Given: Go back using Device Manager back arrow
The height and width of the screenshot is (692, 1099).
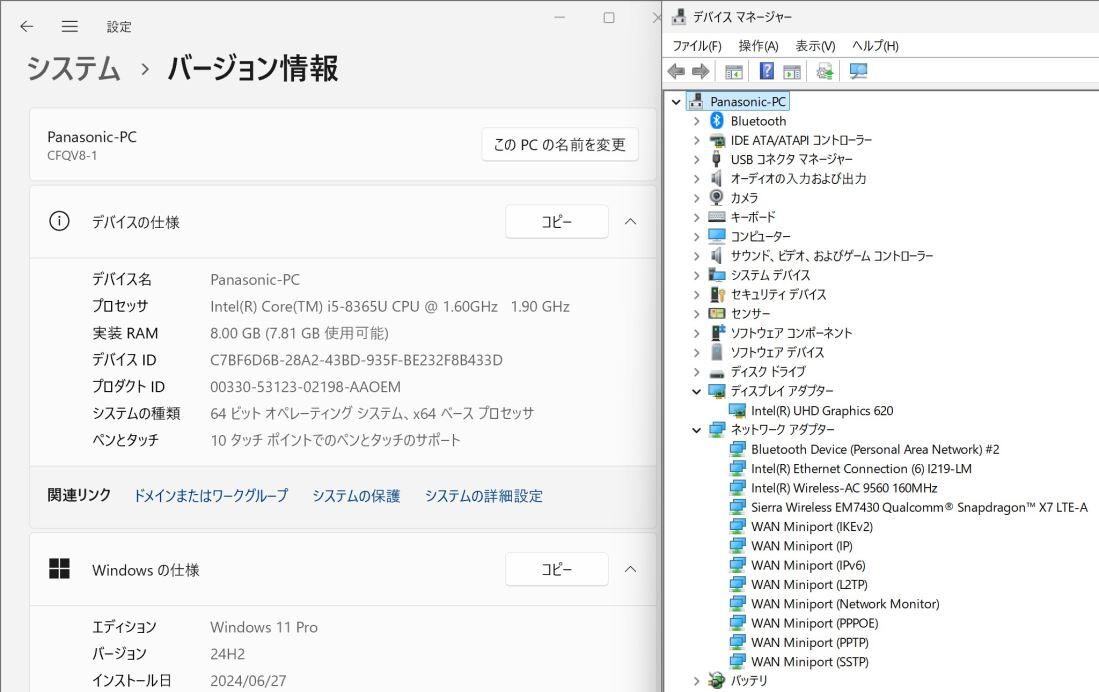Looking at the screenshot, I should (x=677, y=70).
